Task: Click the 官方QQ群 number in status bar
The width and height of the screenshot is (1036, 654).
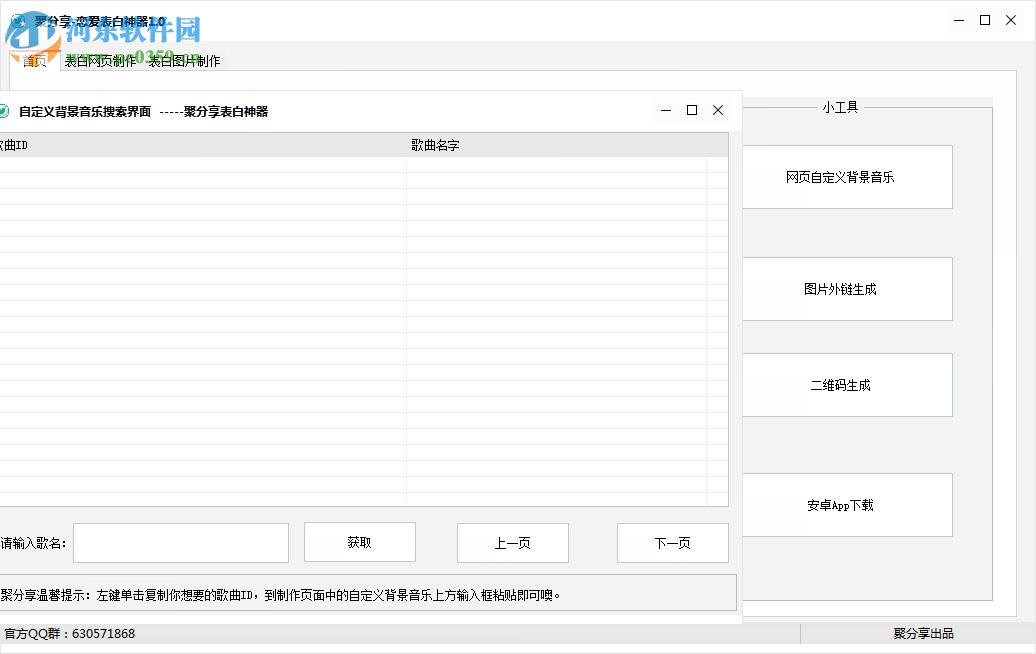Action: click(x=72, y=633)
